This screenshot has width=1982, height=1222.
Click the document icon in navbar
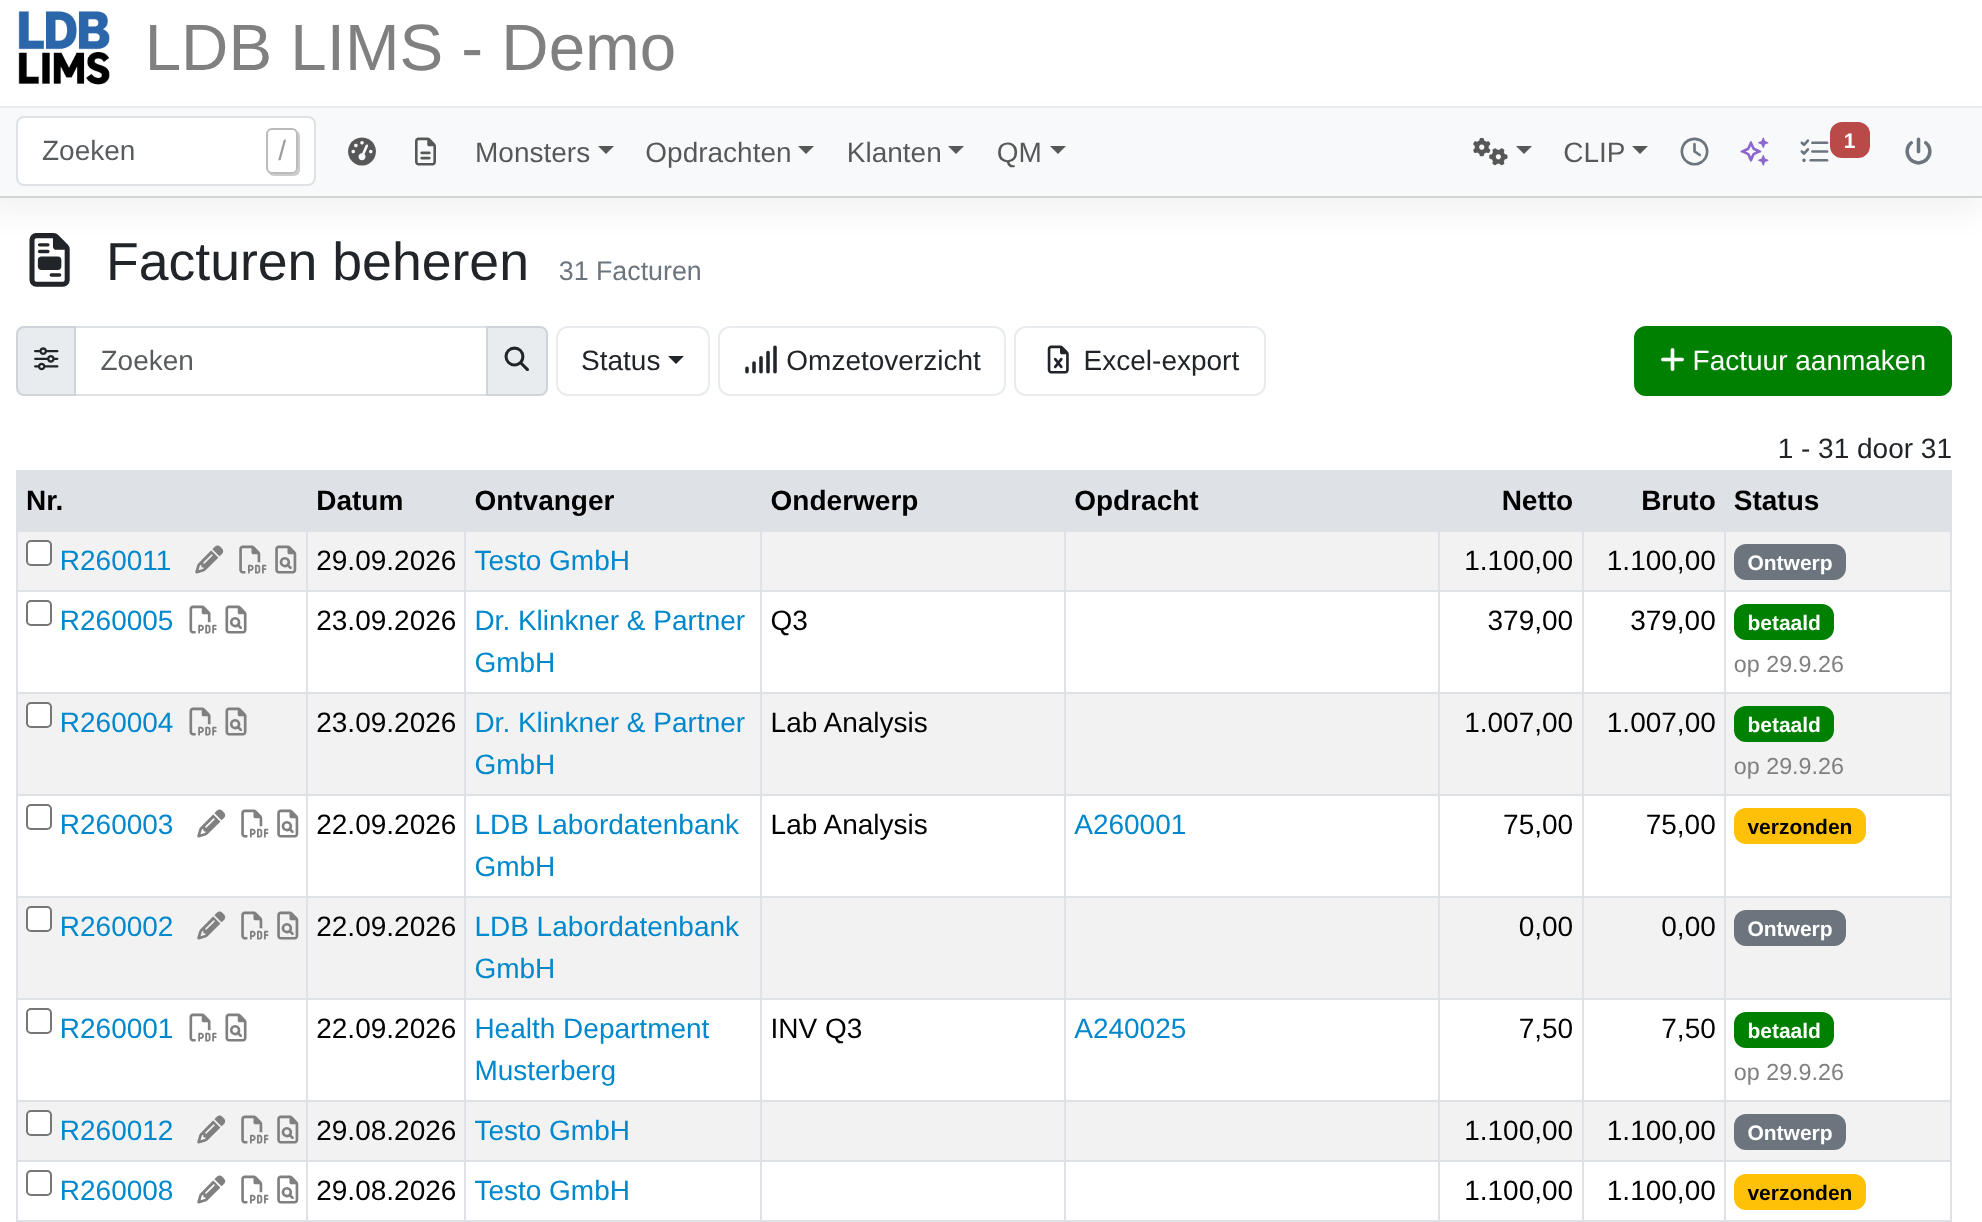click(425, 152)
